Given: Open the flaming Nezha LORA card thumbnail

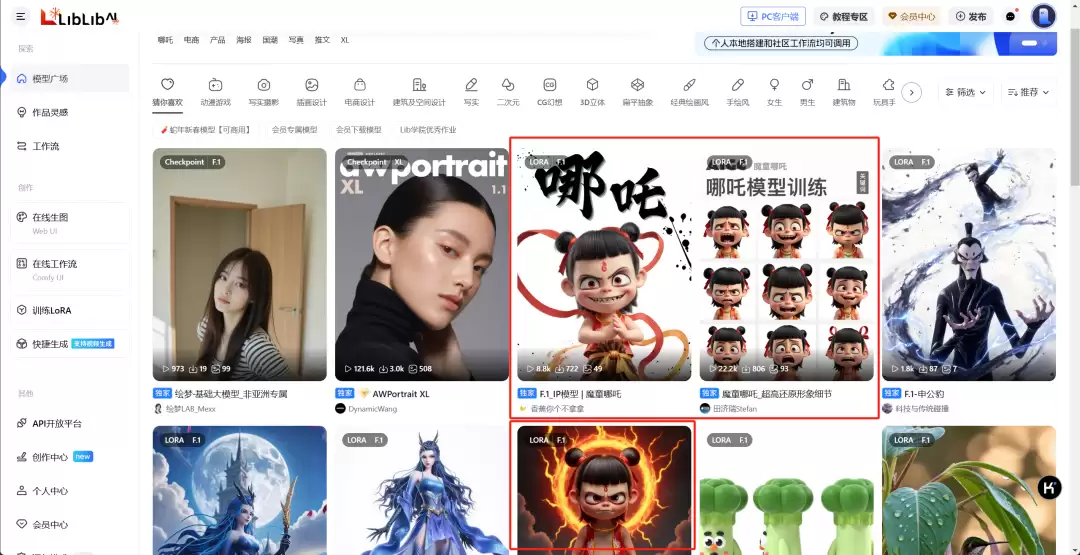Looking at the screenshot, I should tap(604, 490).
